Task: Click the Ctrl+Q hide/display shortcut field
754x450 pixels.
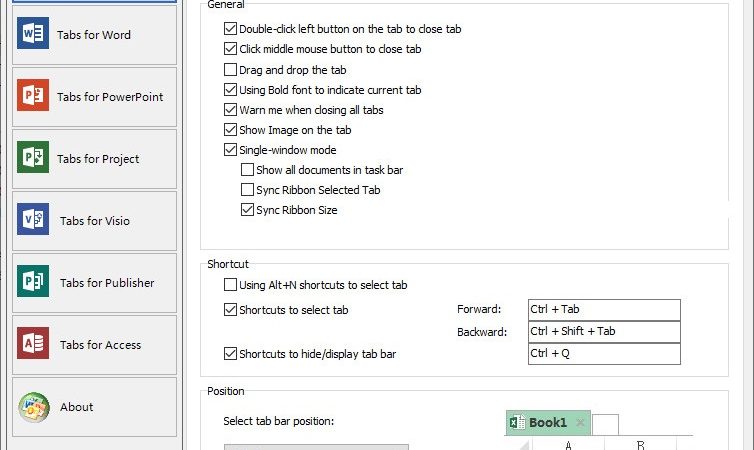Action: coord(604,354)
